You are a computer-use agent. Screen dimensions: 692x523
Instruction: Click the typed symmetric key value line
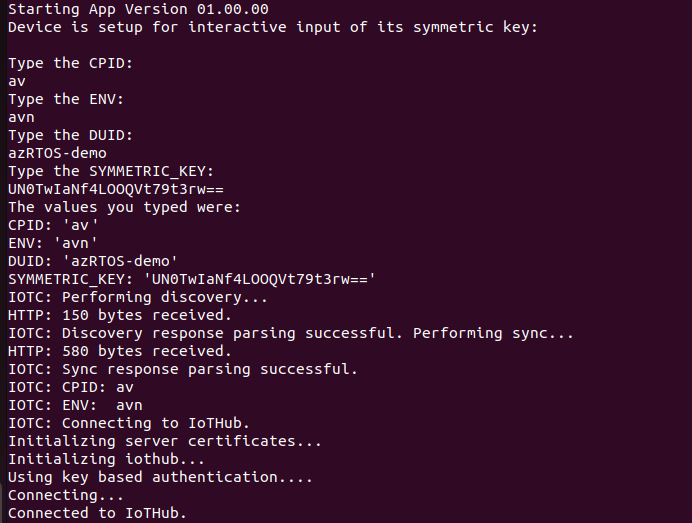pyautogui.click(x=116, y=189)
